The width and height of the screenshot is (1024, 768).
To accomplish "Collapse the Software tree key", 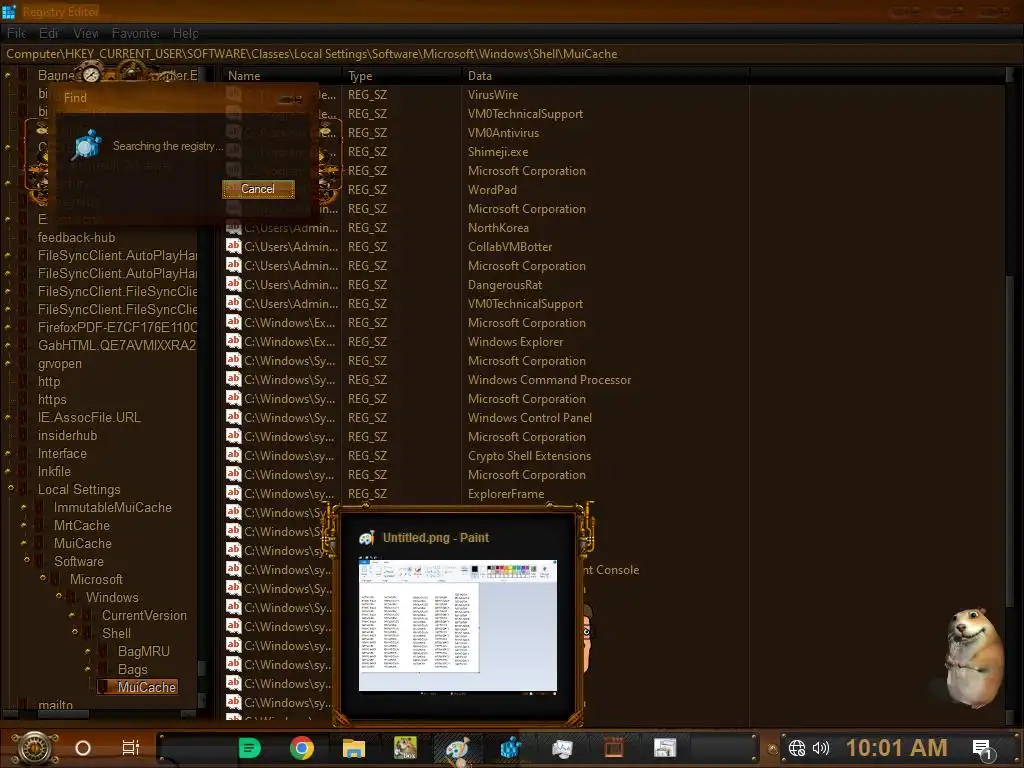I will pos(27,560).
